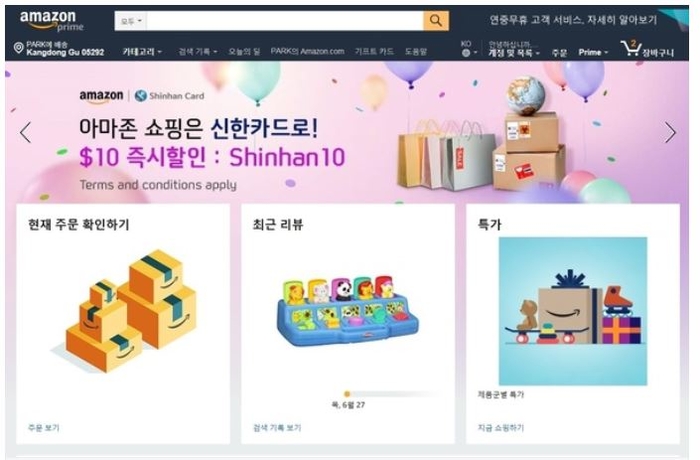The height and width of the screenshot is (460, 700).
Task: Click the Amazon Prime logo
Action: (51, 21)
